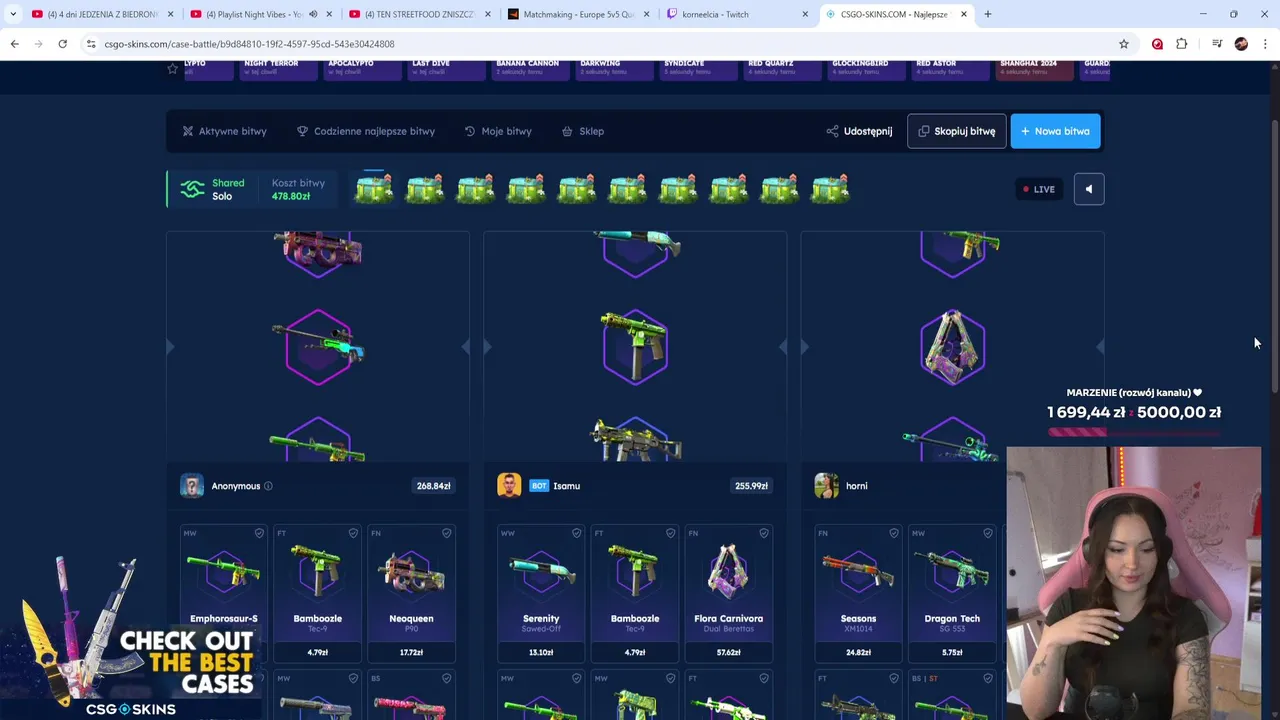Click the shield icon on Serenity card
This screenshot has width=1280, height=720.
point(576,533)
